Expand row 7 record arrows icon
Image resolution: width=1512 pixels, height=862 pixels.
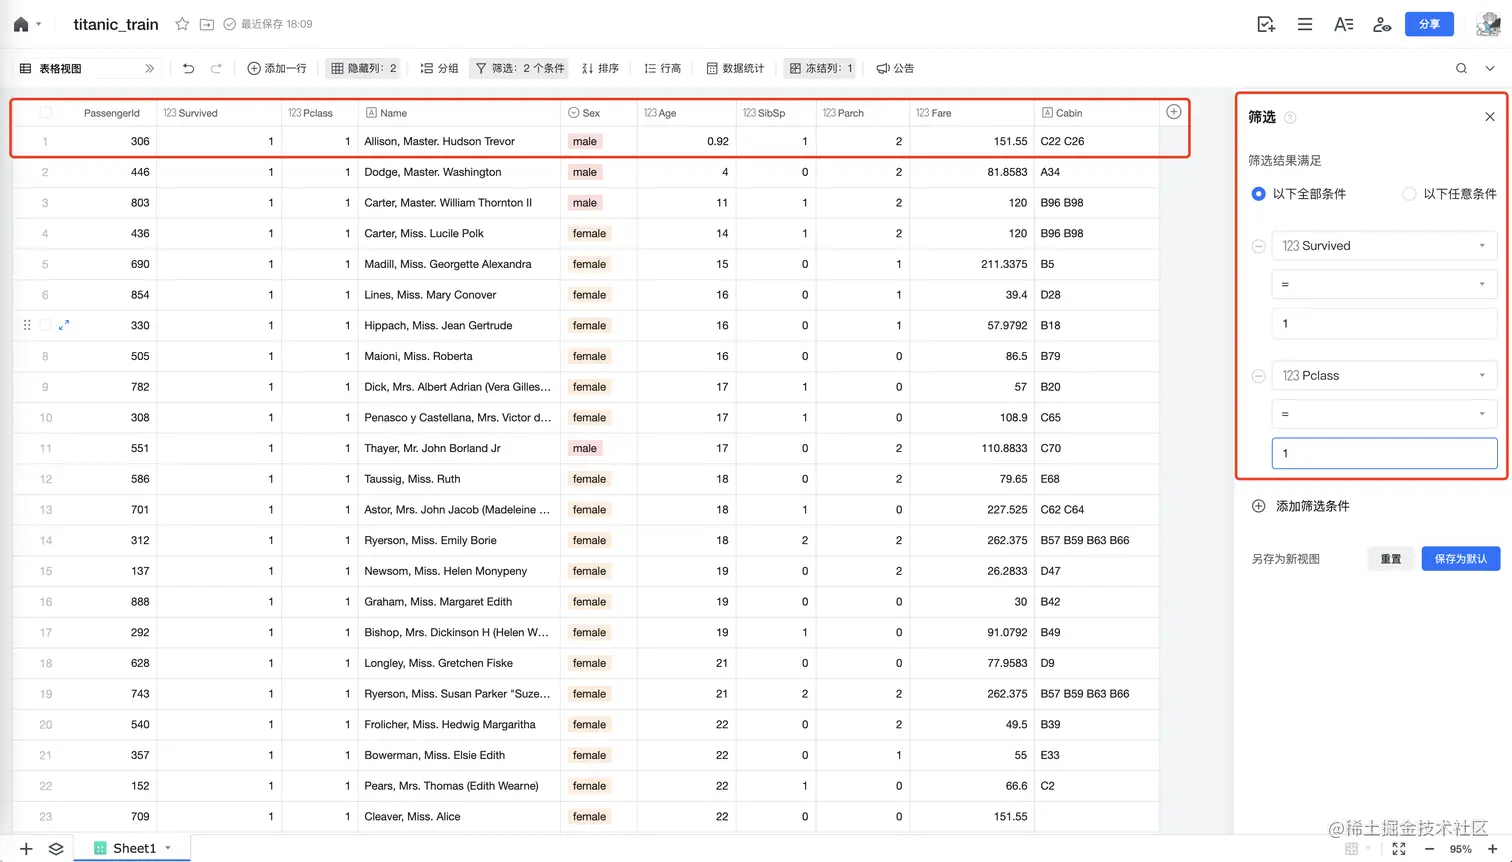[x=64, y=325]
